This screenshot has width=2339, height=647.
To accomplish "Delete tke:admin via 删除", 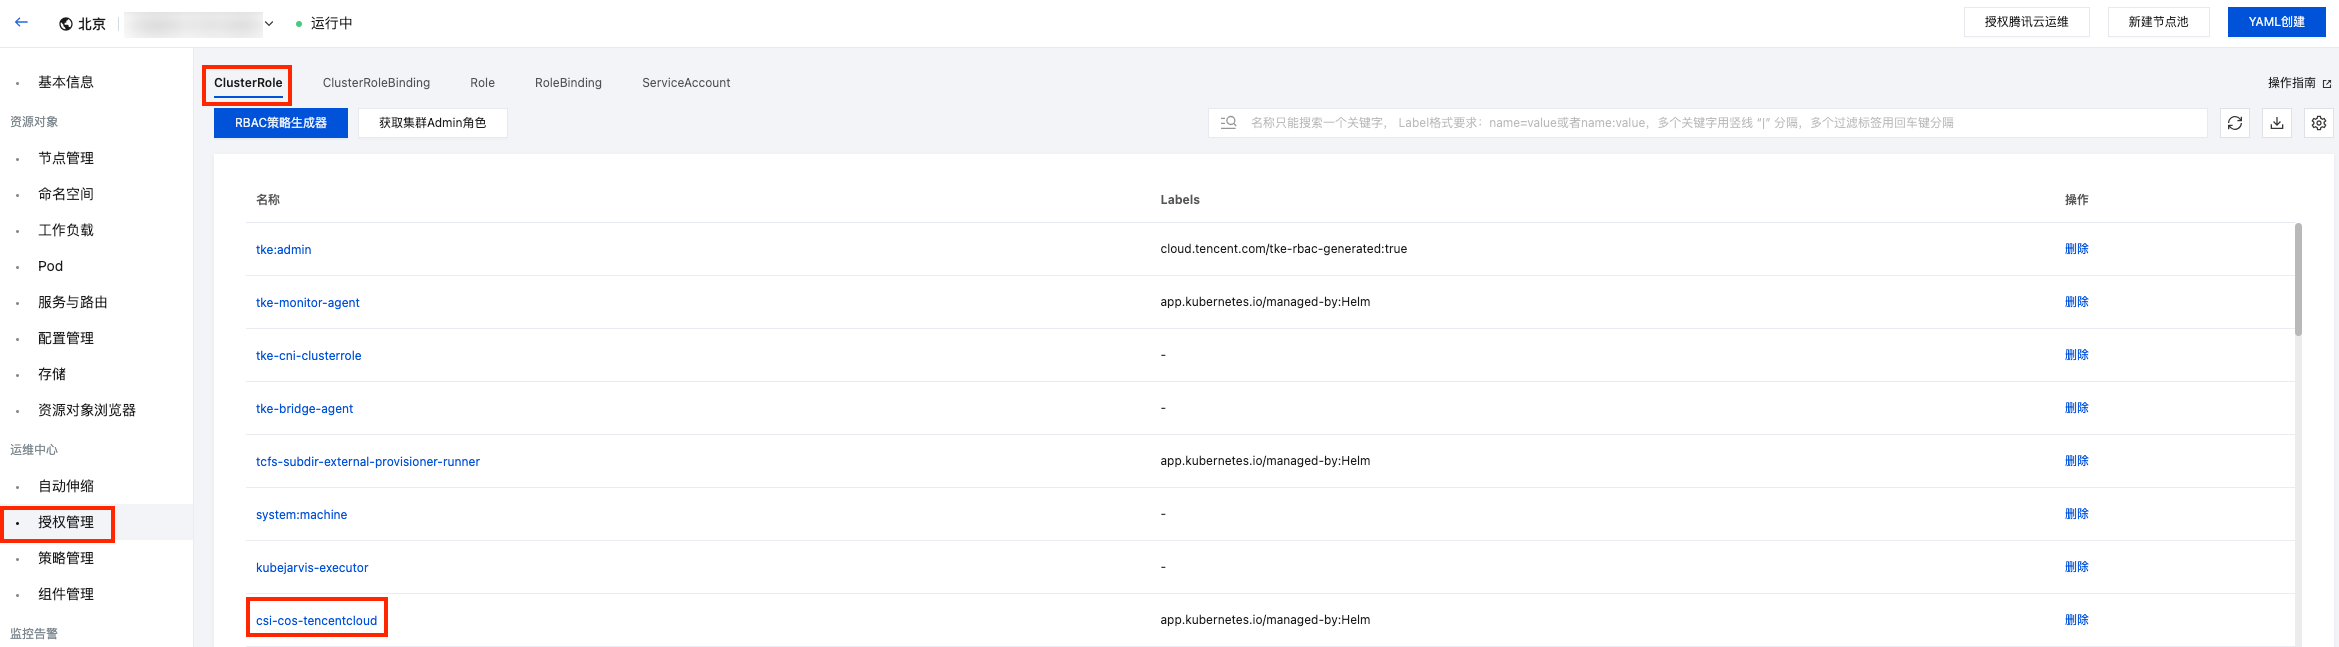I will click(x=2076, y=249).
